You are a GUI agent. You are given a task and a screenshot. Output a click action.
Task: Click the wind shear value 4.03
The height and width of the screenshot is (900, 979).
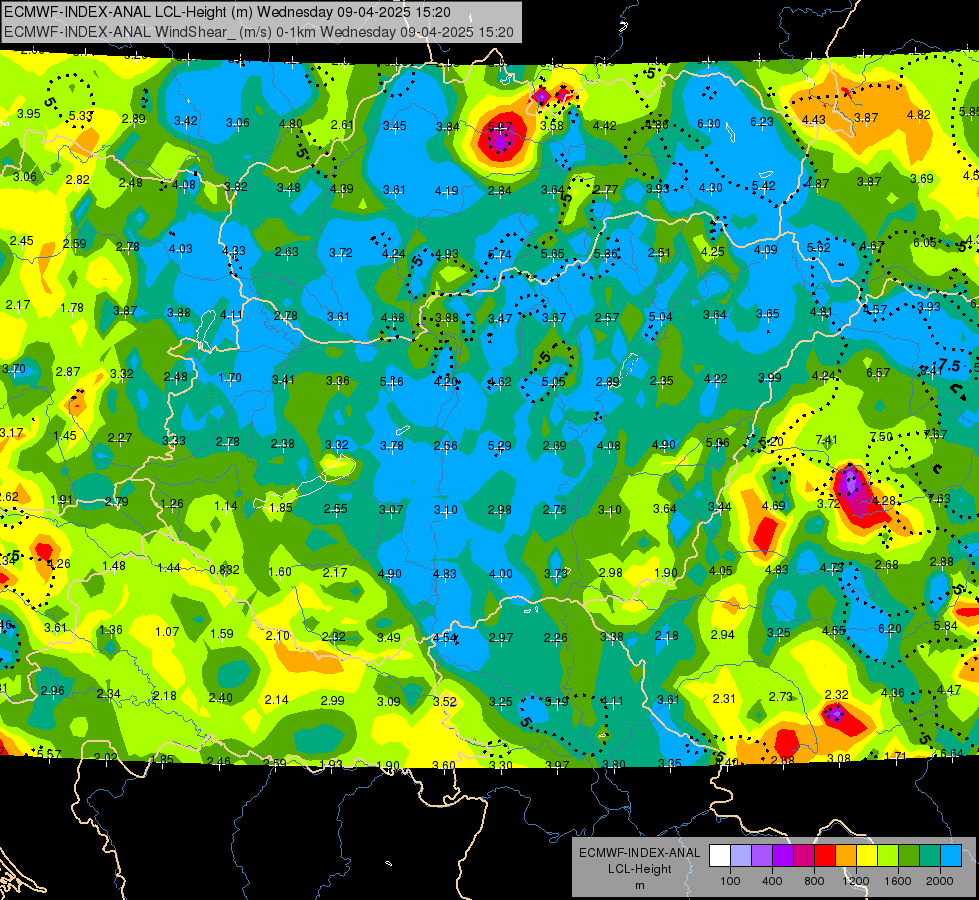point(180,249)
